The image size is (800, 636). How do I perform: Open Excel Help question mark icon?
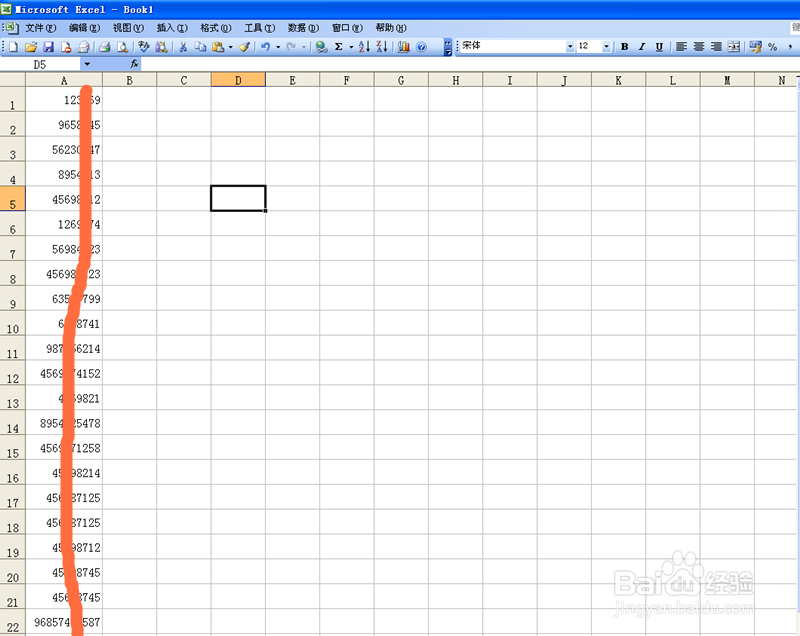pos(421,47)
